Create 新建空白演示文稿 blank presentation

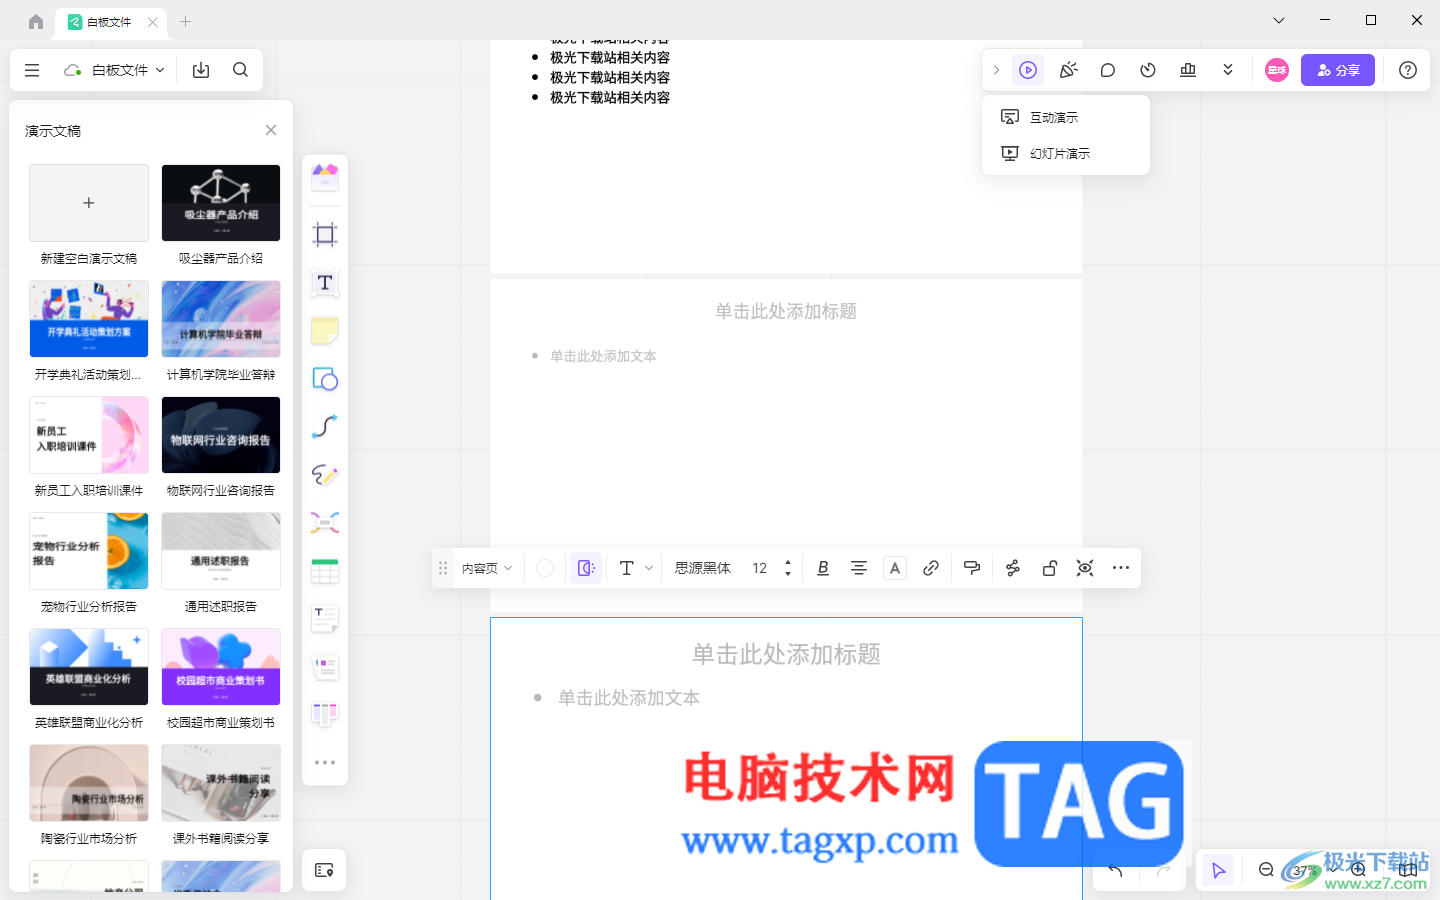[x=89, y=203]
